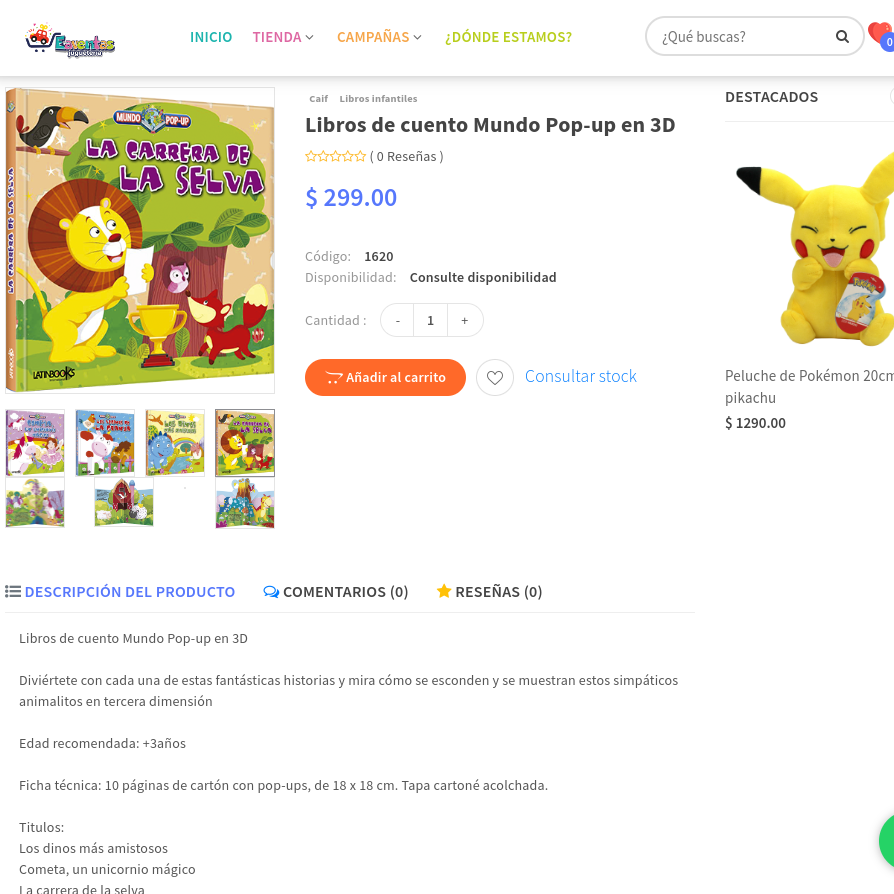Click the five-star rating icons
894x894 pixels.
(335, 156)
